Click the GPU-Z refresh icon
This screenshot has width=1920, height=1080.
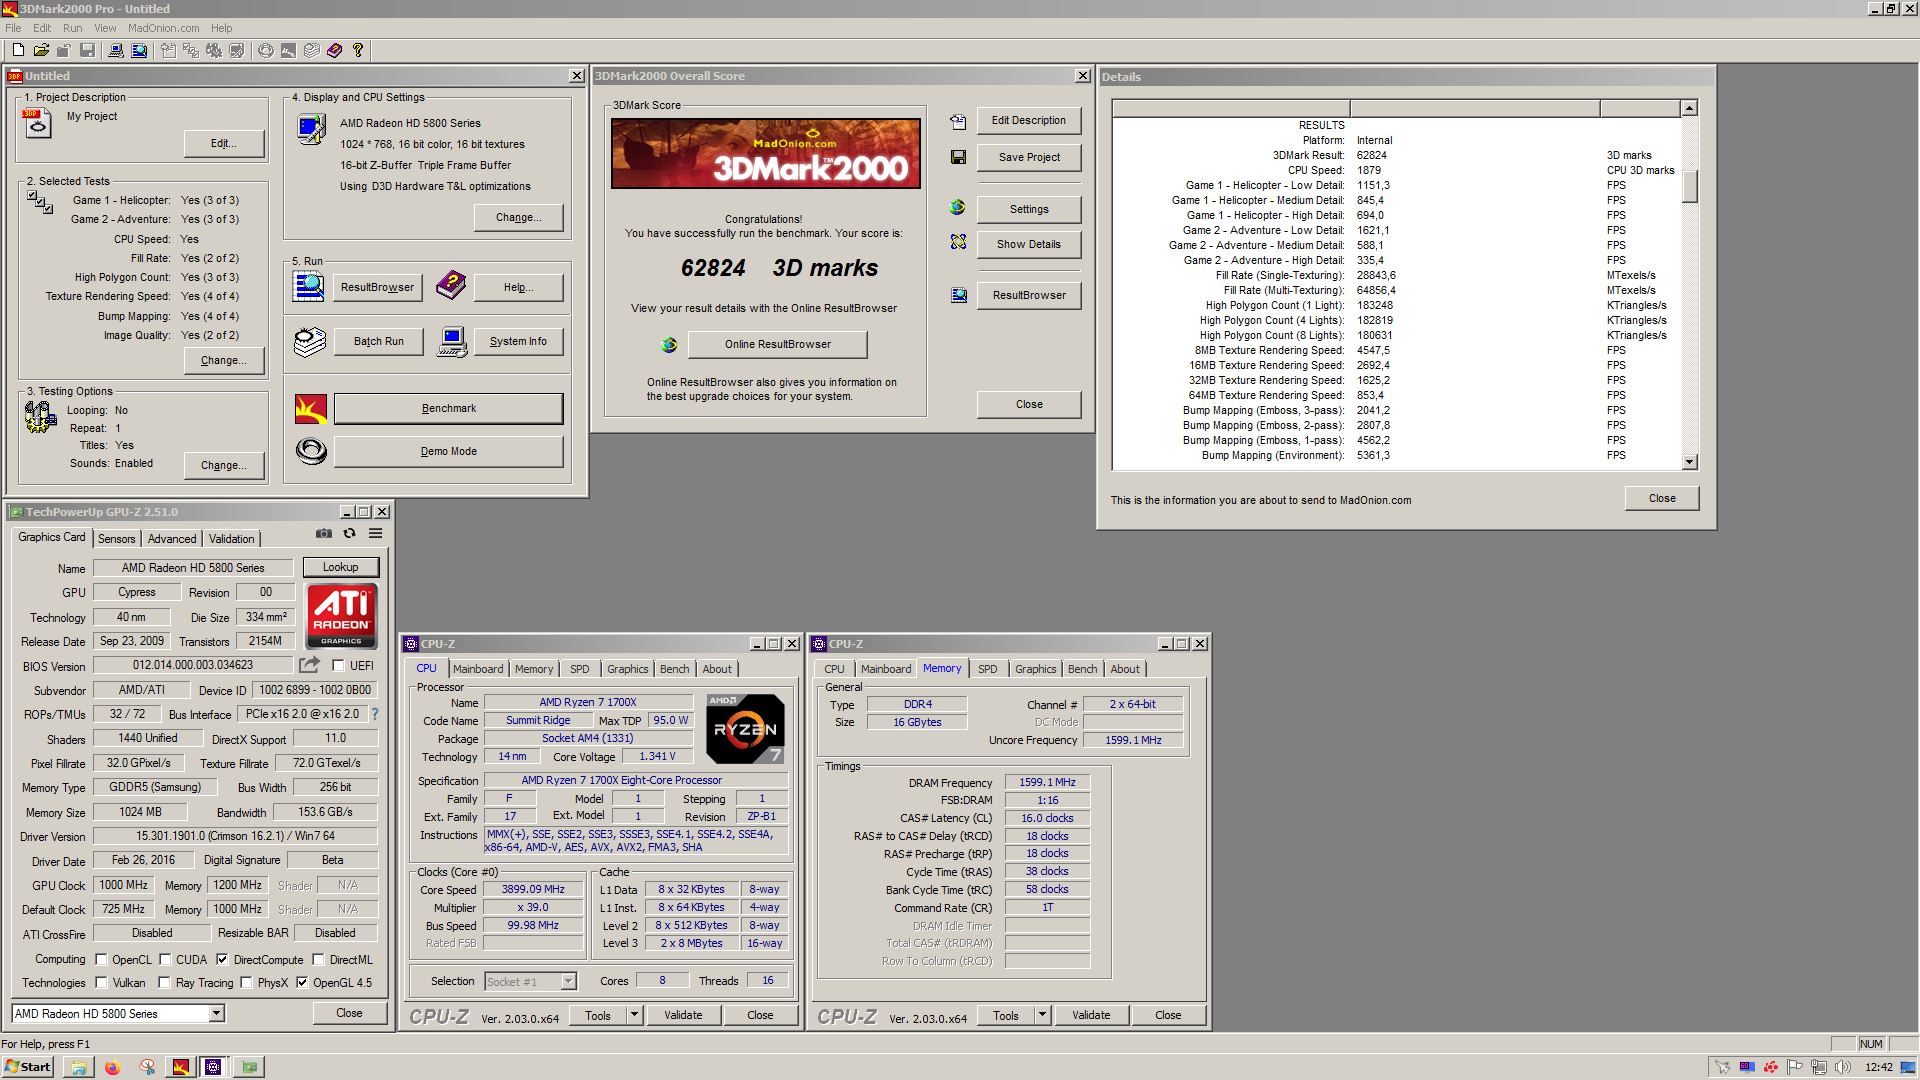pos(349,534)
